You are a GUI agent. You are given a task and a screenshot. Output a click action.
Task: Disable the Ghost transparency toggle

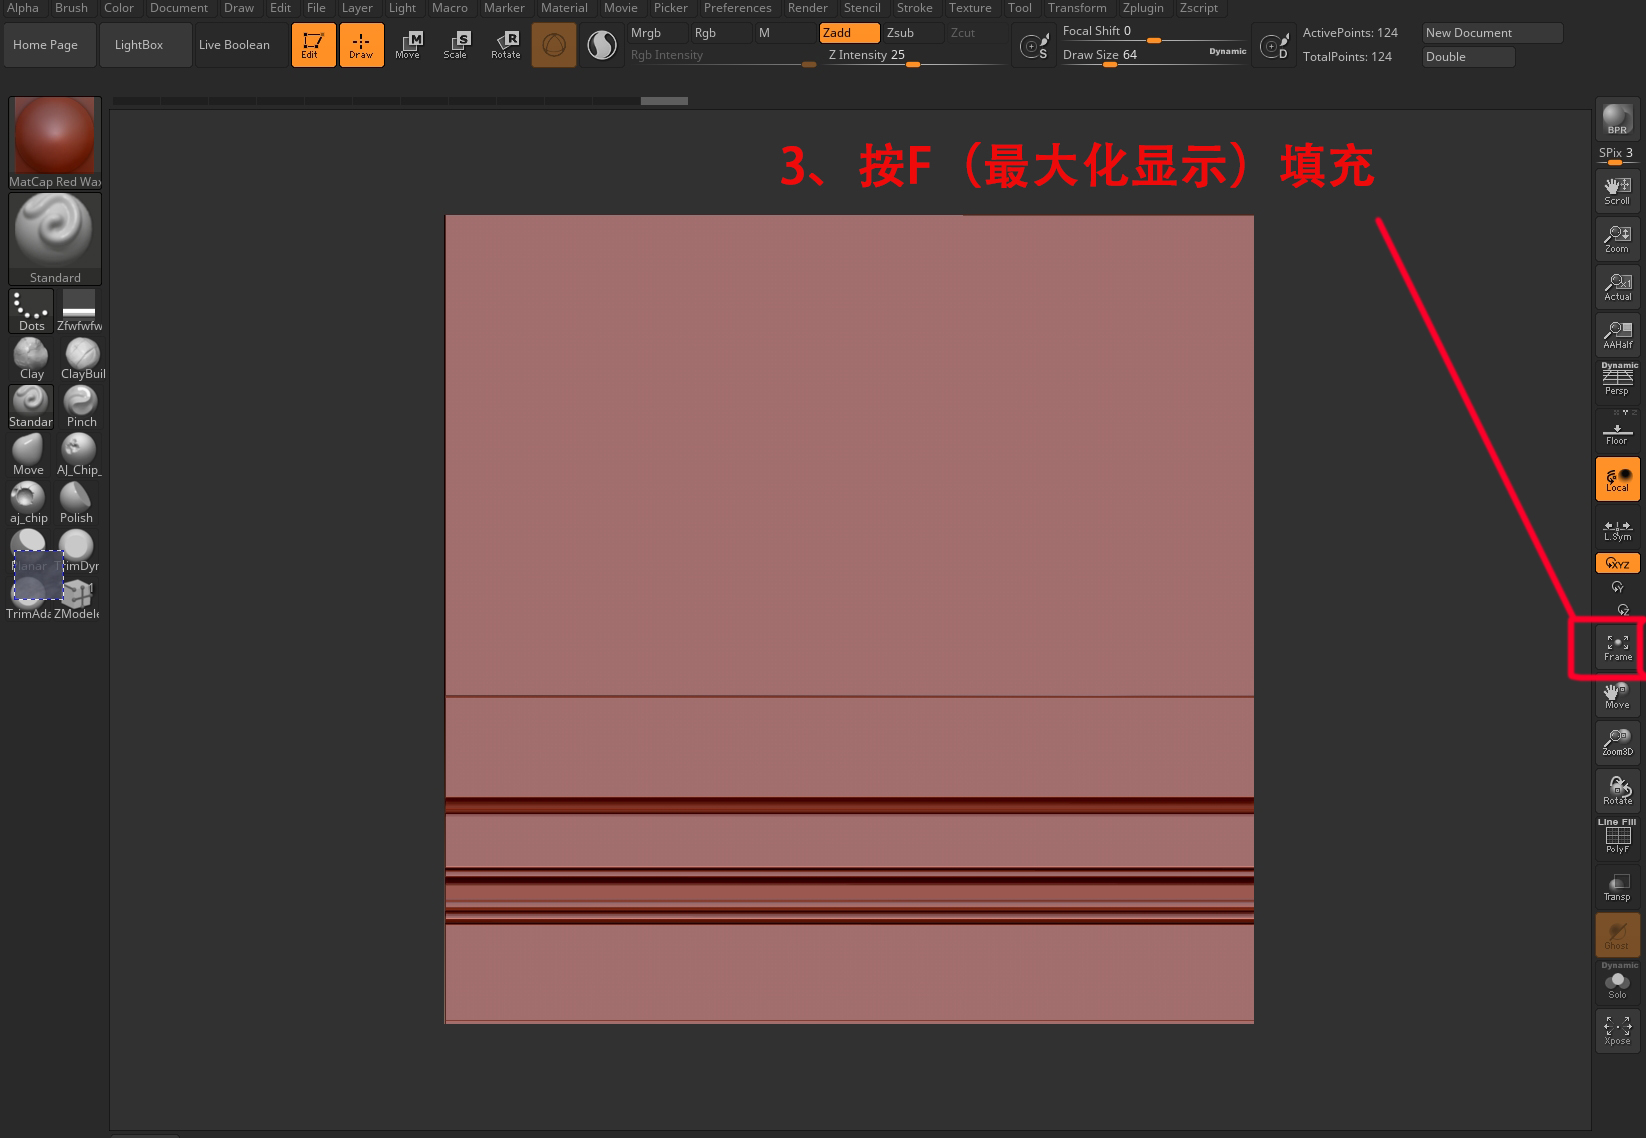(x=1616, y=933)
